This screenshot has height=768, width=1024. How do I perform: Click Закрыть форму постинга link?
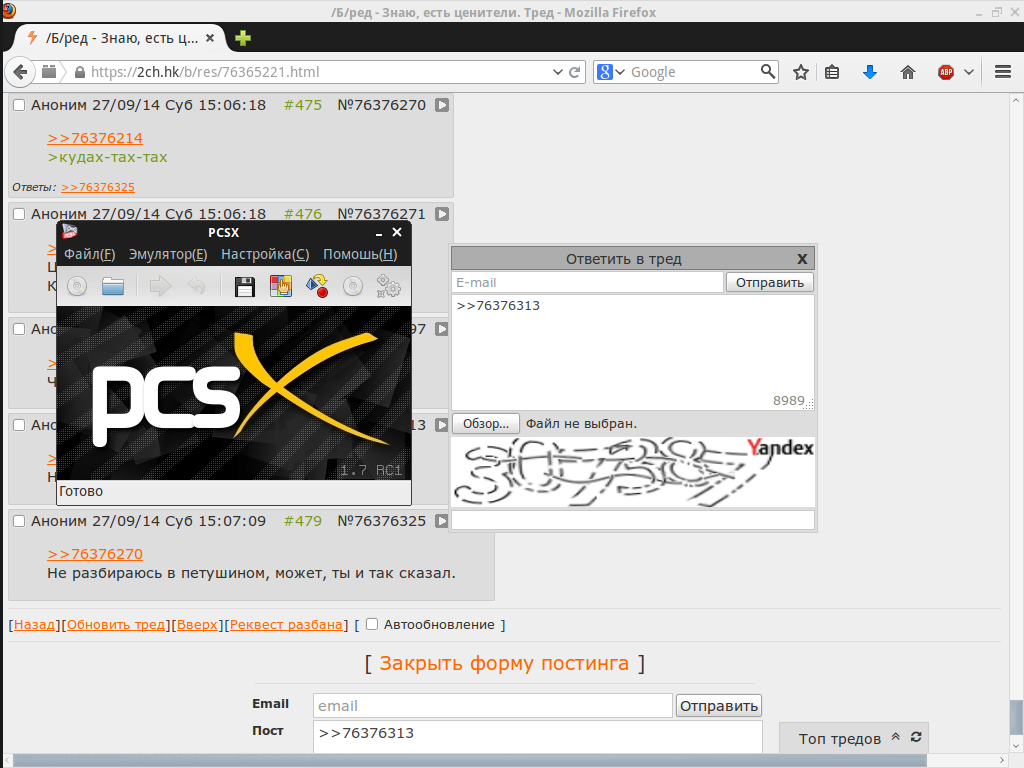click(x=504, y=663)
